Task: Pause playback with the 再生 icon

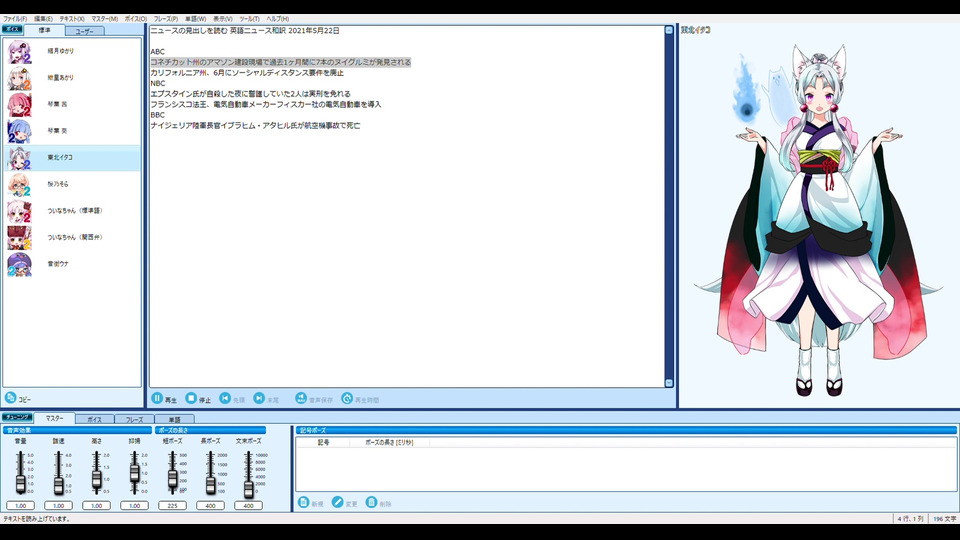Action: pyautogui.click(x=157, y=398)
